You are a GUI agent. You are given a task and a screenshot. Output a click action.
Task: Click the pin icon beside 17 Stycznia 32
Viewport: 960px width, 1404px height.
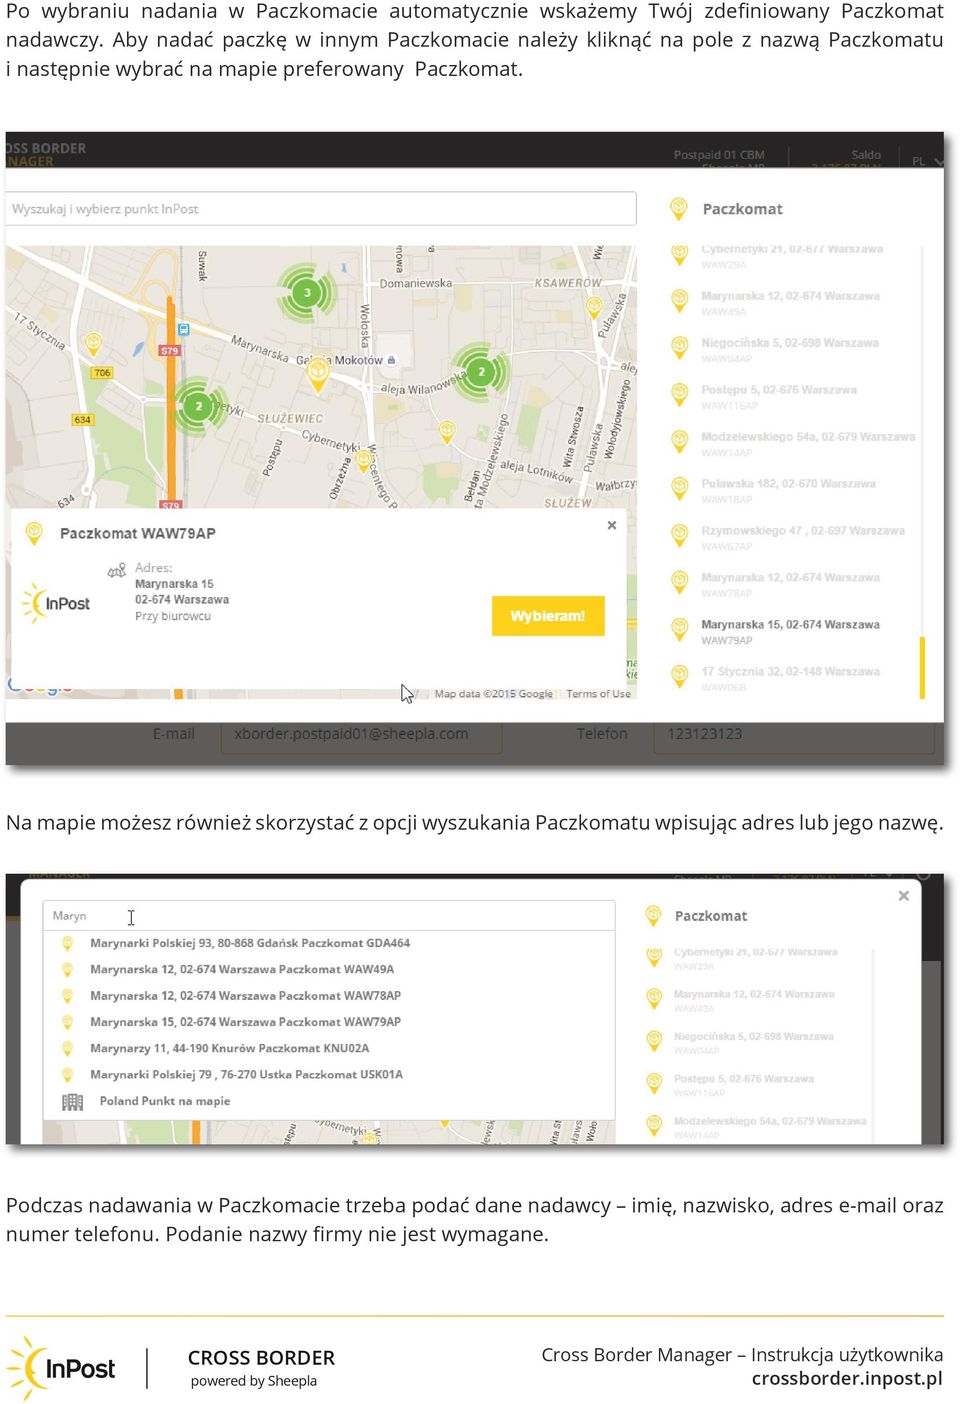(679, 676)
